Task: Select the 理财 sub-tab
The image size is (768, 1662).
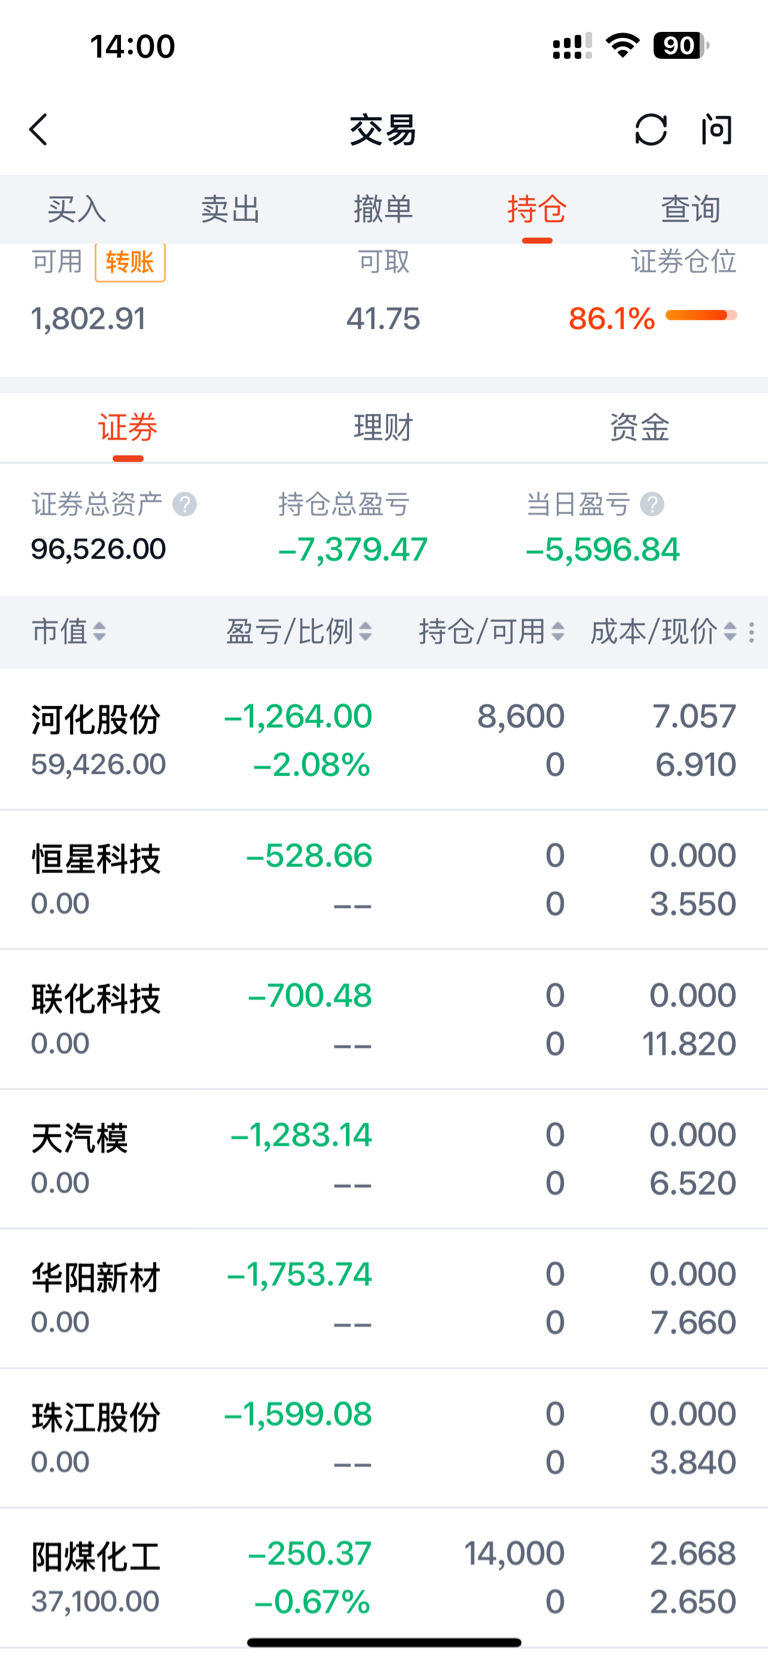Action: pos(383,428)
